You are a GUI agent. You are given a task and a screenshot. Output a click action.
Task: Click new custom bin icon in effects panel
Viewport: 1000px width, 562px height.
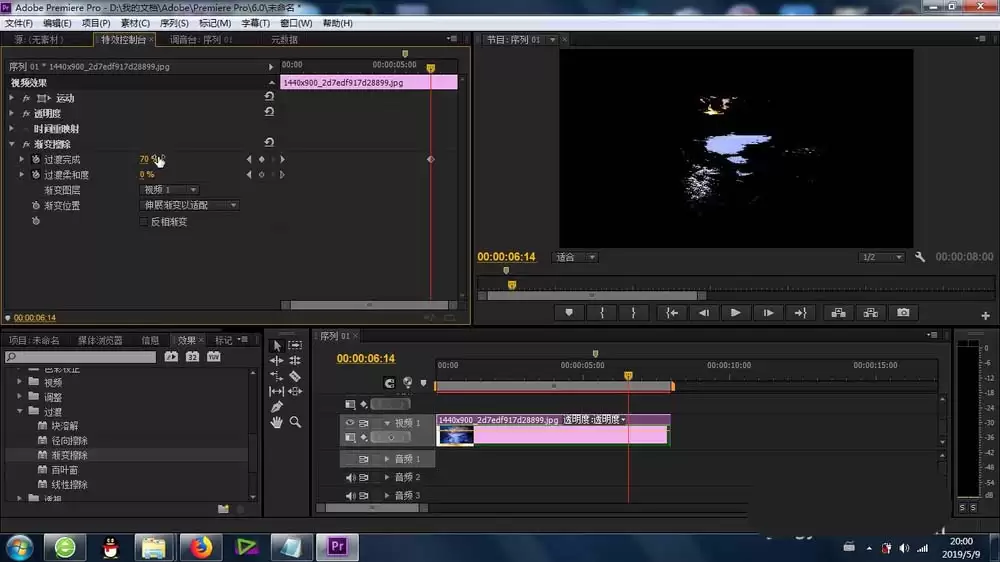pyautogui.click(x=223, y=509)
